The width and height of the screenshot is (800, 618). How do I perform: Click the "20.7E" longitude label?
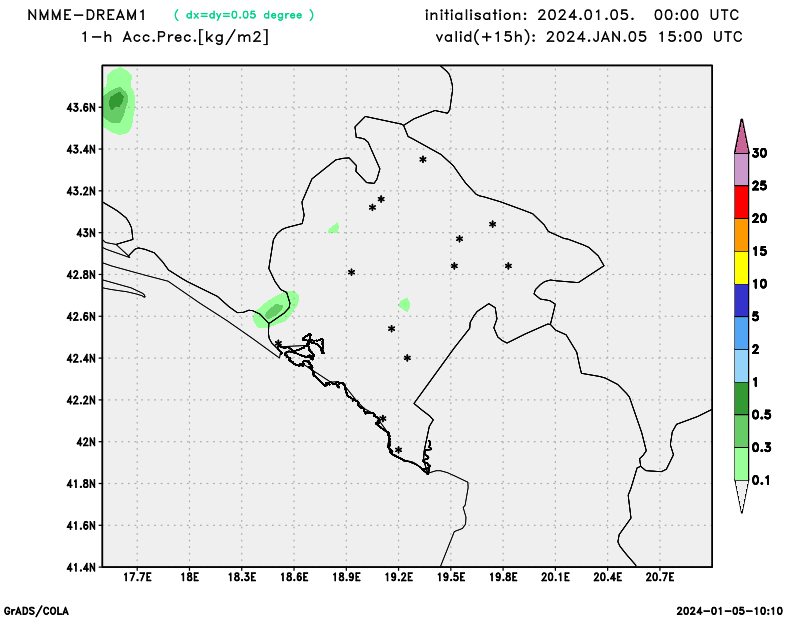pyautogui.click(x=660, y=577)
